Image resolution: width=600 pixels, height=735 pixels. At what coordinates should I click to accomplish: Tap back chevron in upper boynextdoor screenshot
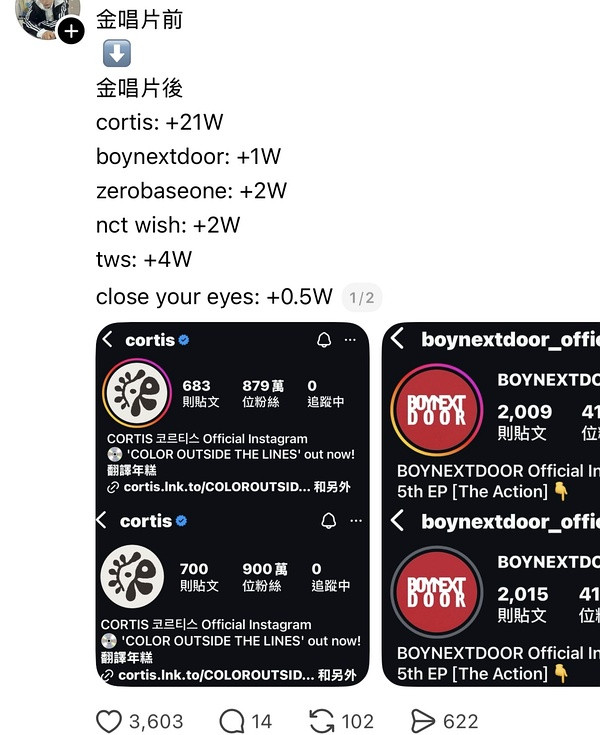397,338
